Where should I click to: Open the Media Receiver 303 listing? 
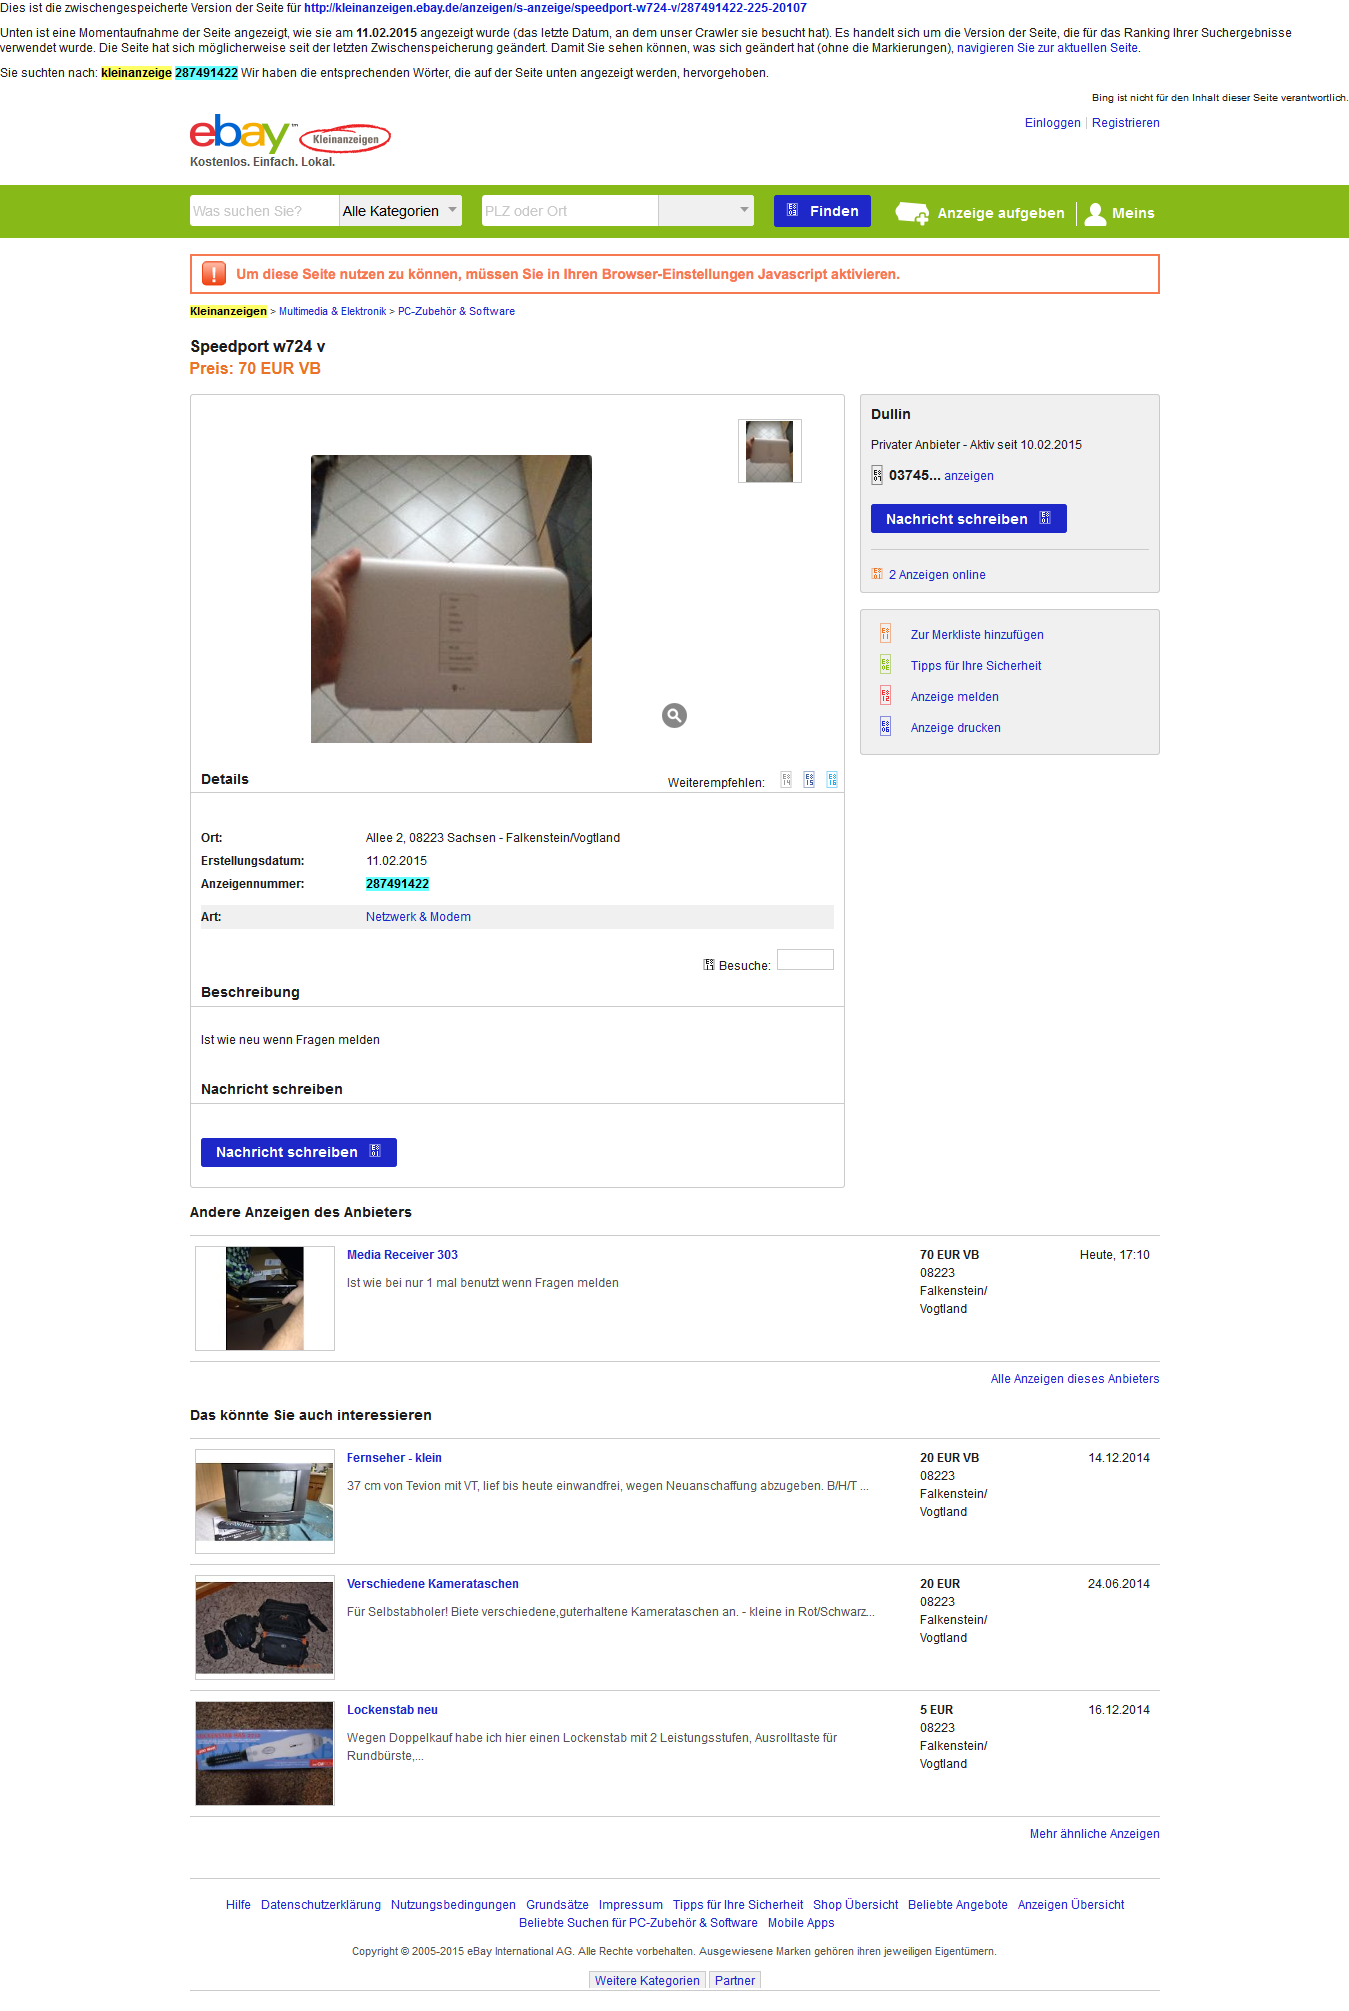click(402, 1255)
